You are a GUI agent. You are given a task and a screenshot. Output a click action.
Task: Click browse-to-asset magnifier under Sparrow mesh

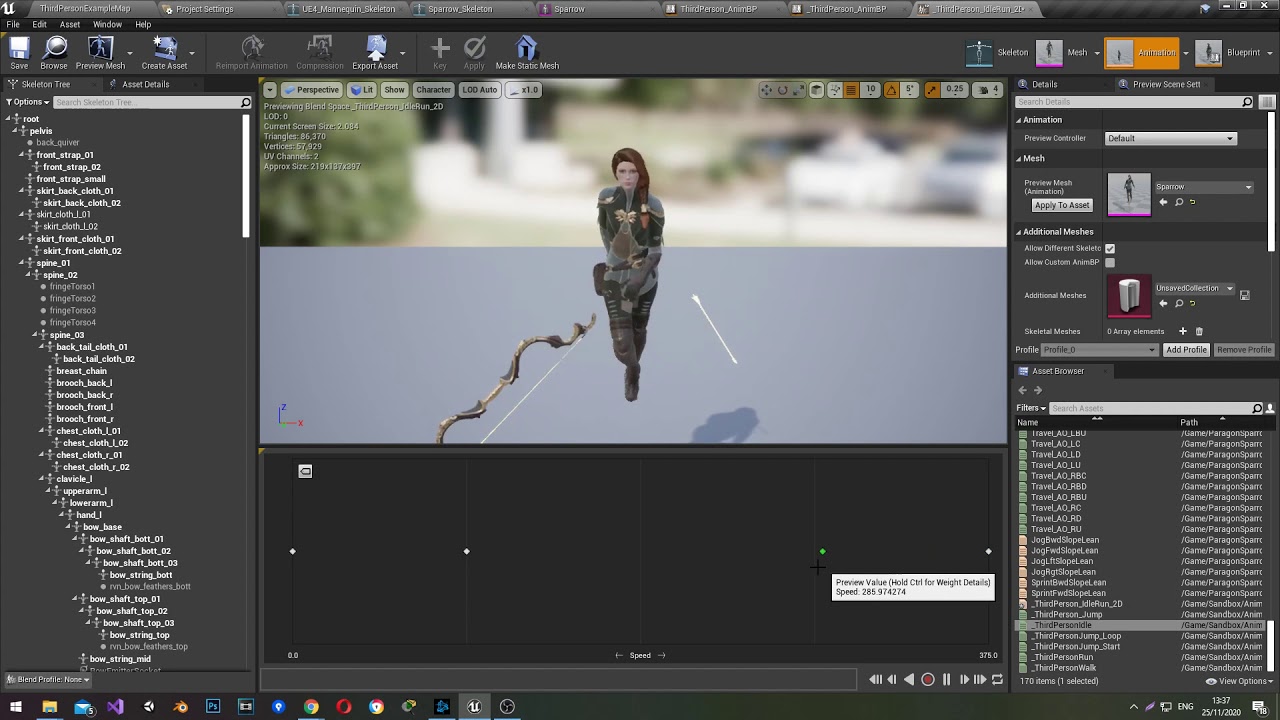pyautogui.click(x=1179, y=202)
